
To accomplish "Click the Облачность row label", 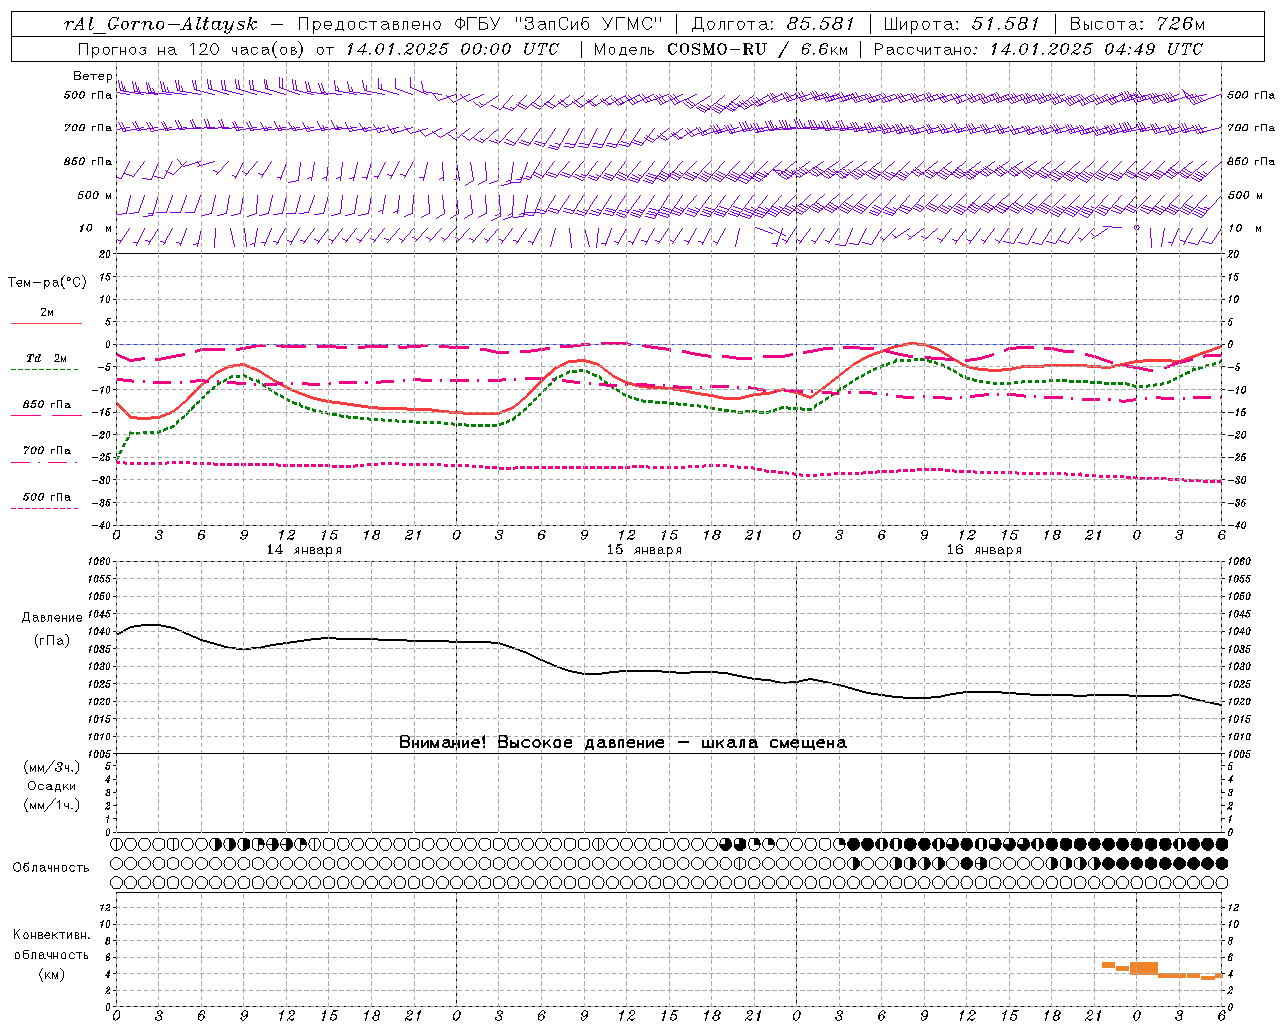I will (51, 867).
